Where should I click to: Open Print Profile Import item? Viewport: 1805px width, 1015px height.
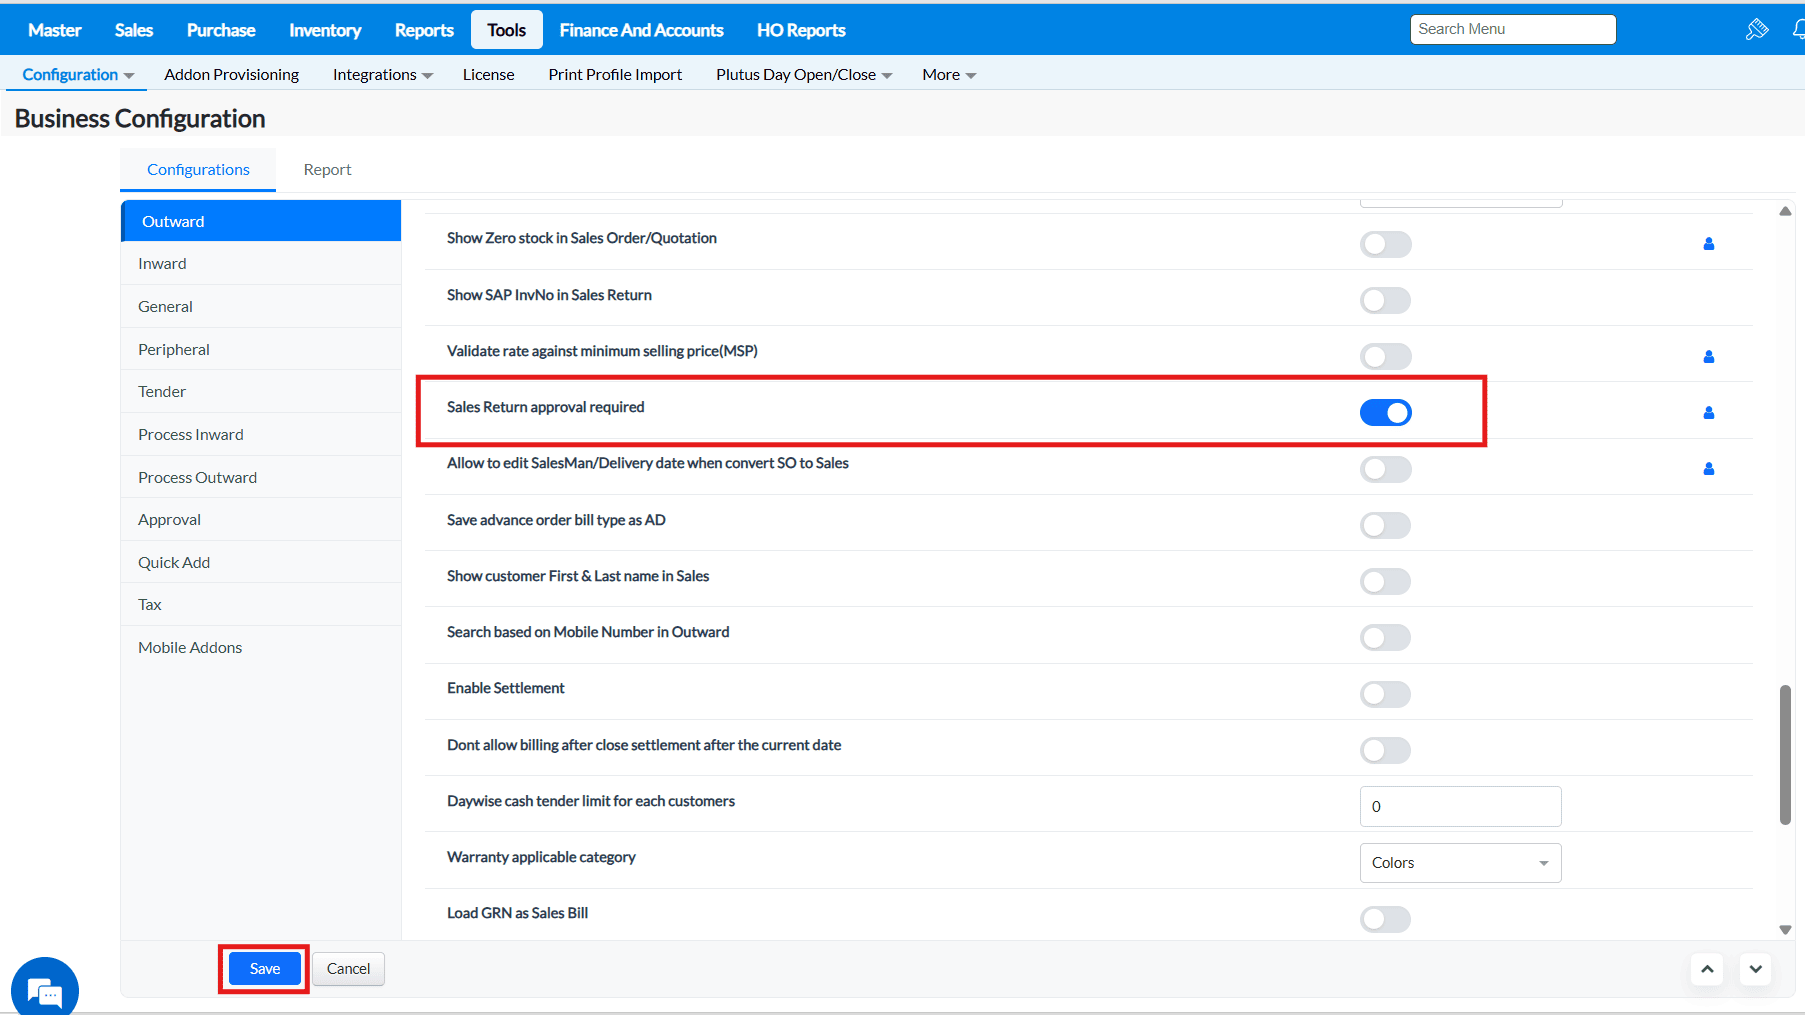[x=615, y=75]
